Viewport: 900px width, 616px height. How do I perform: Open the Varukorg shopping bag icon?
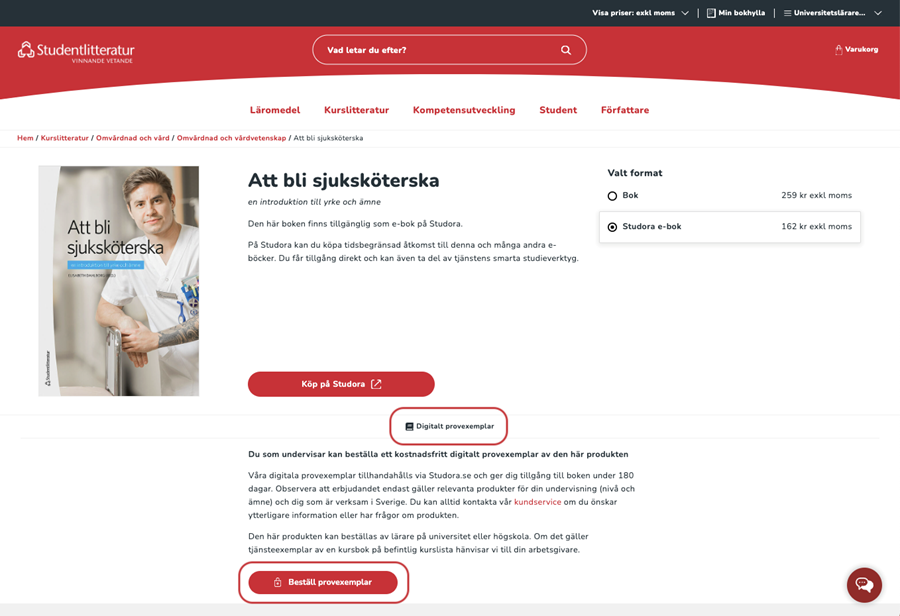tap(839, 50)
